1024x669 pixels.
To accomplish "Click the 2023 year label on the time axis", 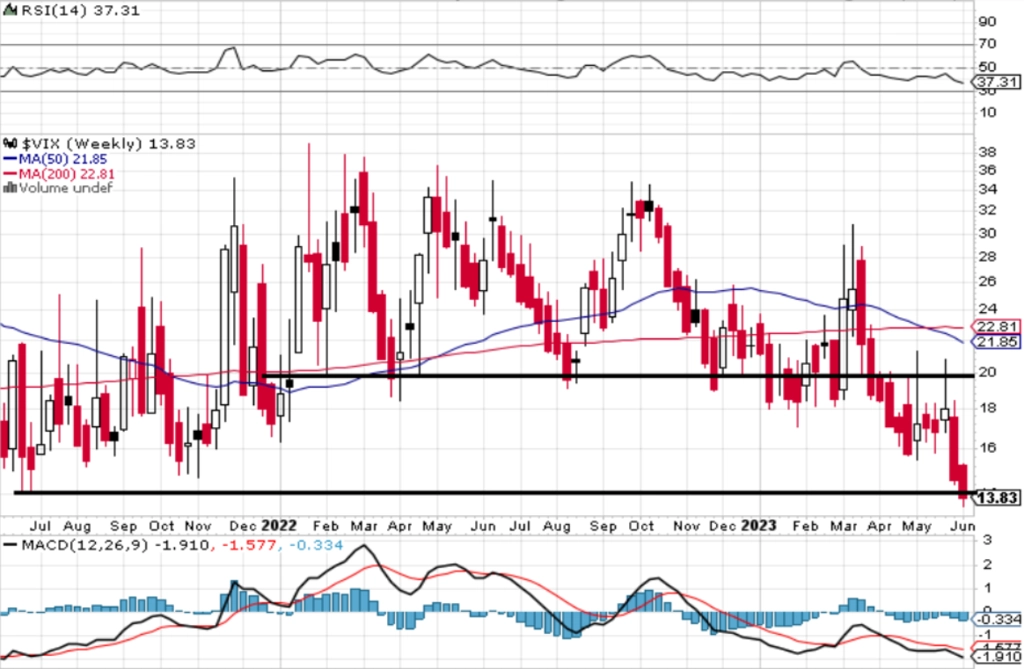I will click(x=758, y=525).
